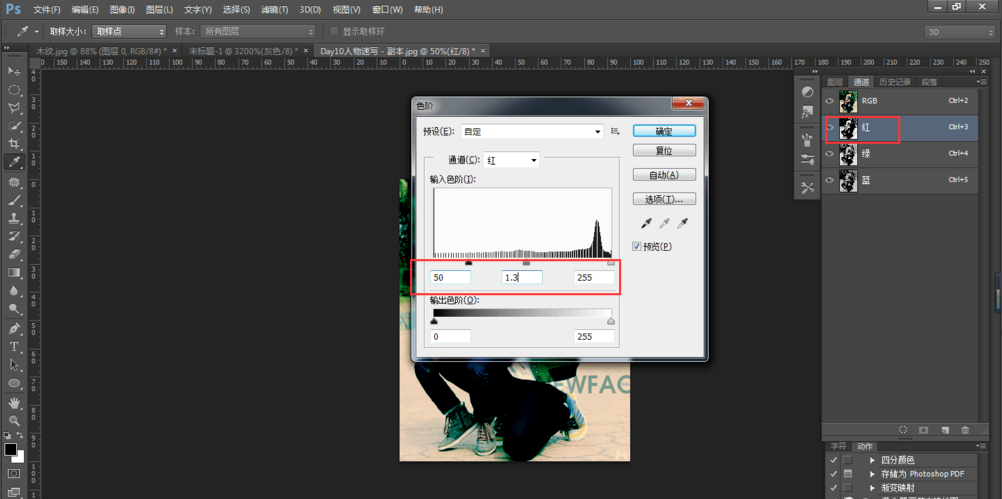Open the preset options icon beside 预设 dropdown

[x=615, y=131]
